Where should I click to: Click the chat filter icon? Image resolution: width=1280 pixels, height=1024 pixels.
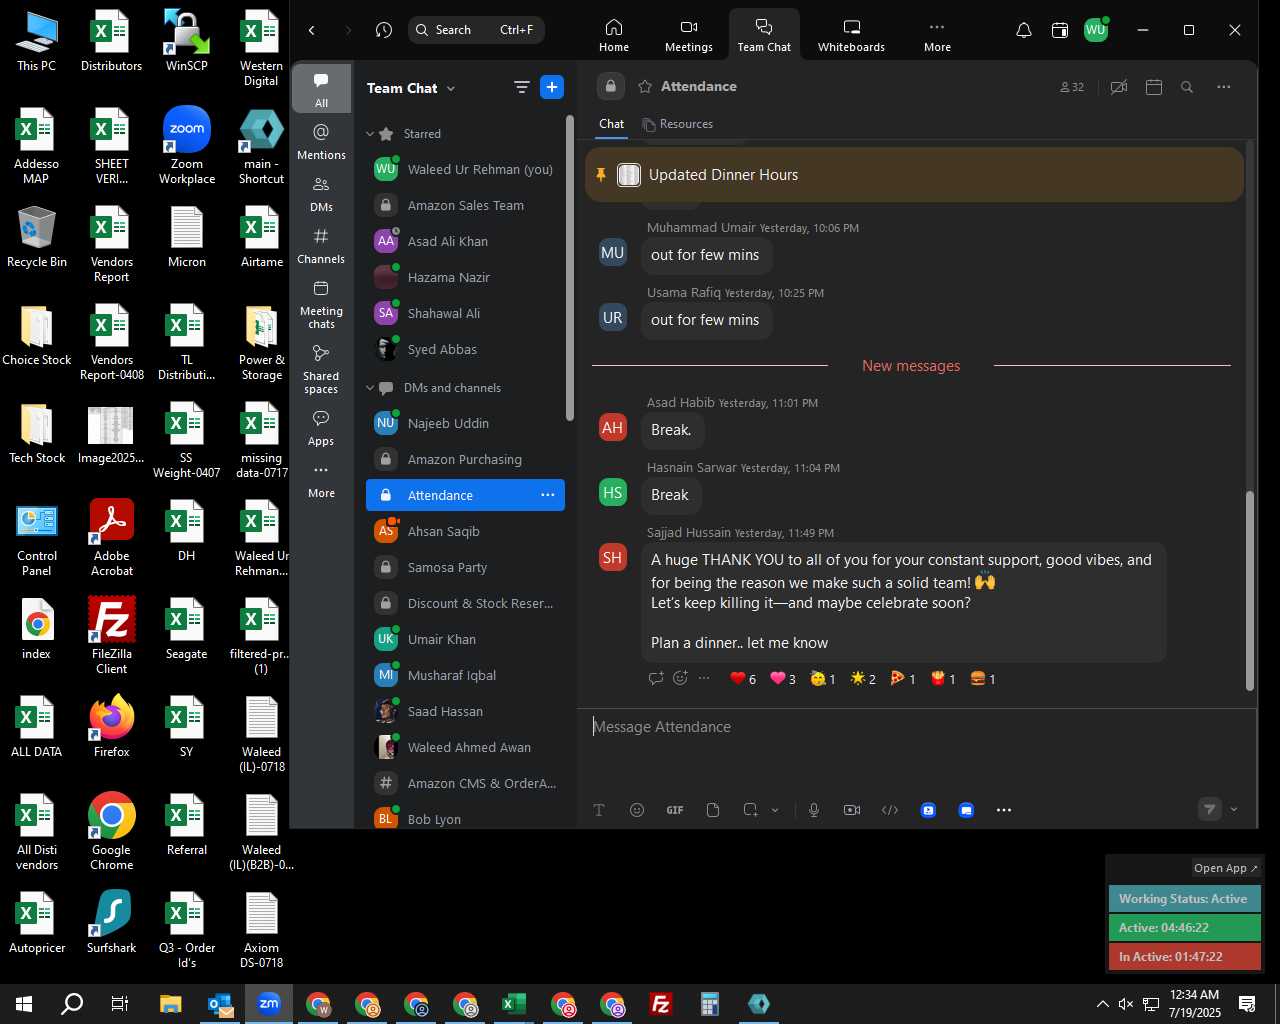(x=521, y=87)
